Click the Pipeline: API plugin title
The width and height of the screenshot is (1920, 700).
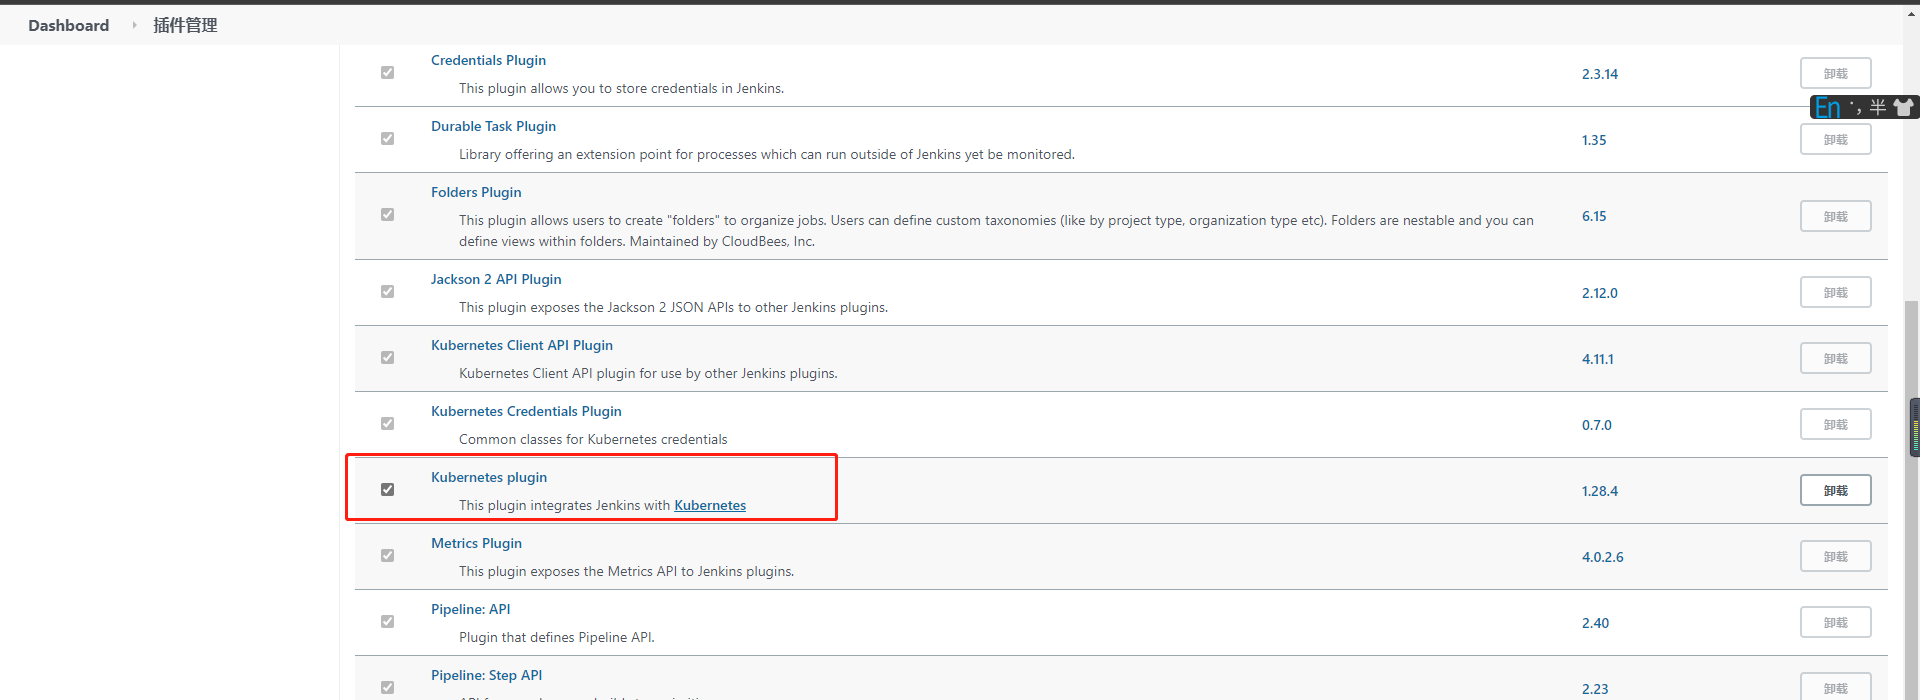coord(470,609)
